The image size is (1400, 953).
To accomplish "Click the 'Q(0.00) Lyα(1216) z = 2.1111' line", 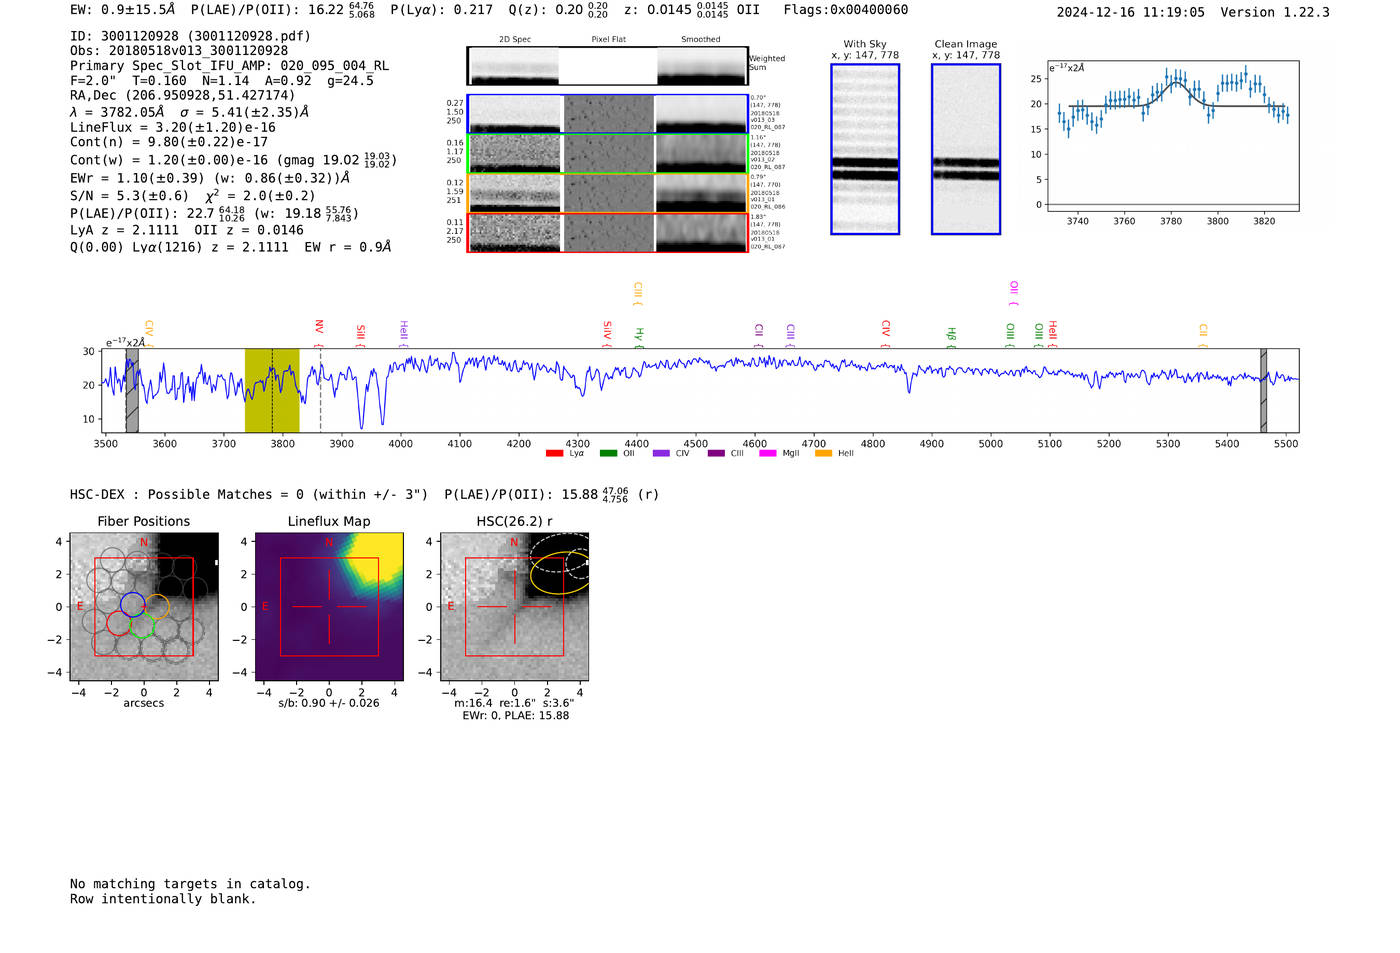I will pyautogui.click(x=183, y=246).
